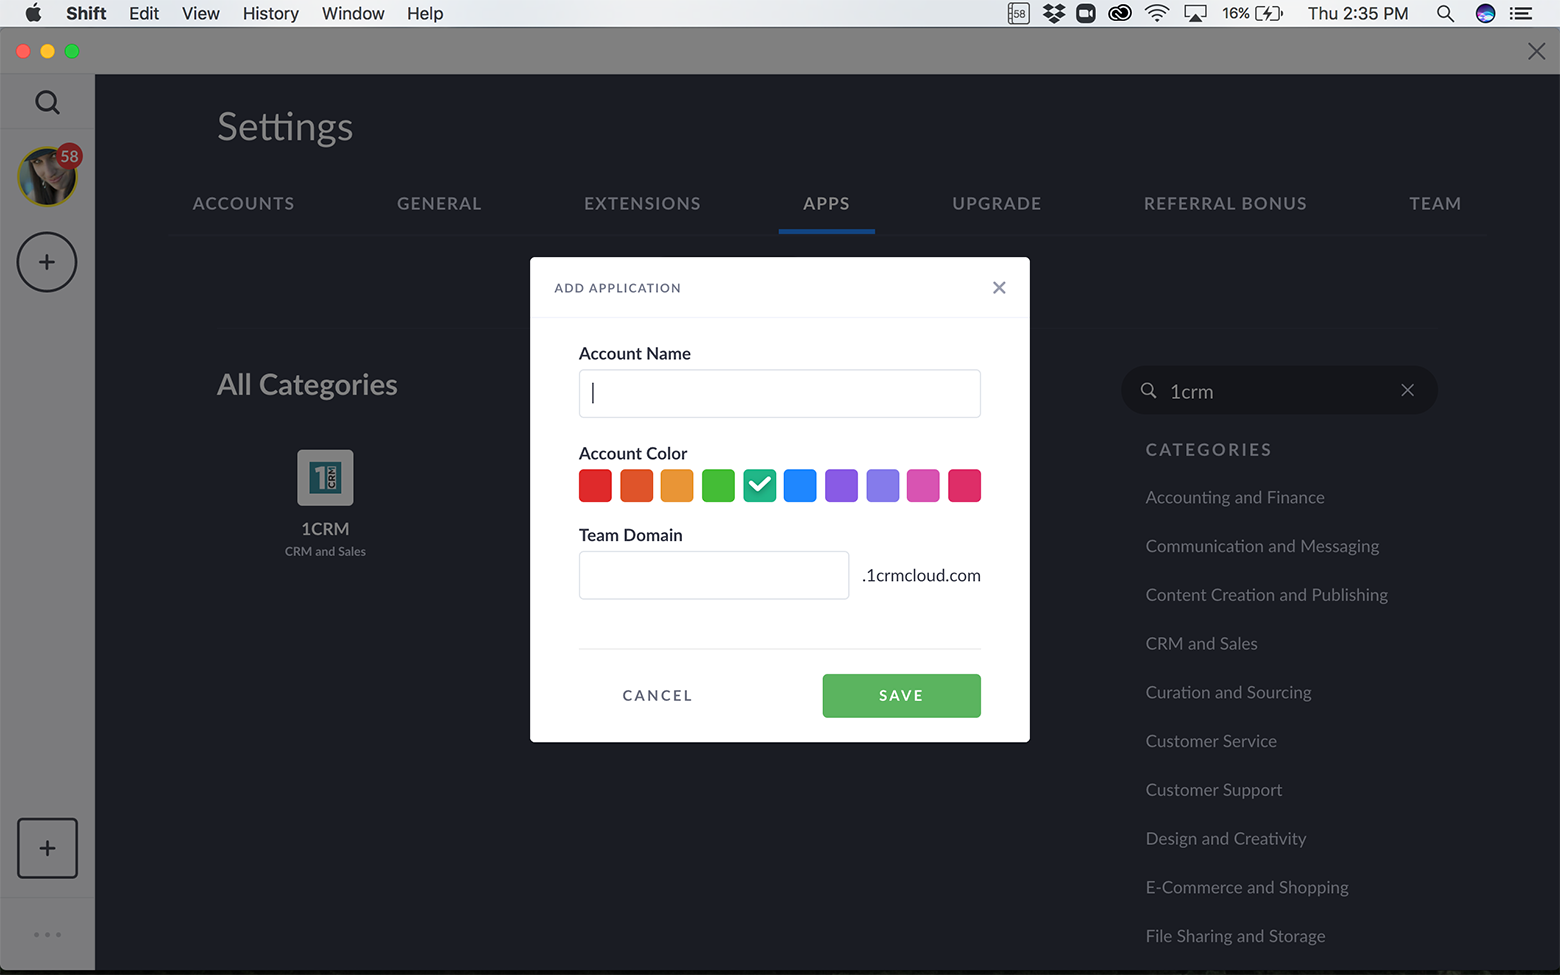Select the profile avatar with 58 badge

48,176
